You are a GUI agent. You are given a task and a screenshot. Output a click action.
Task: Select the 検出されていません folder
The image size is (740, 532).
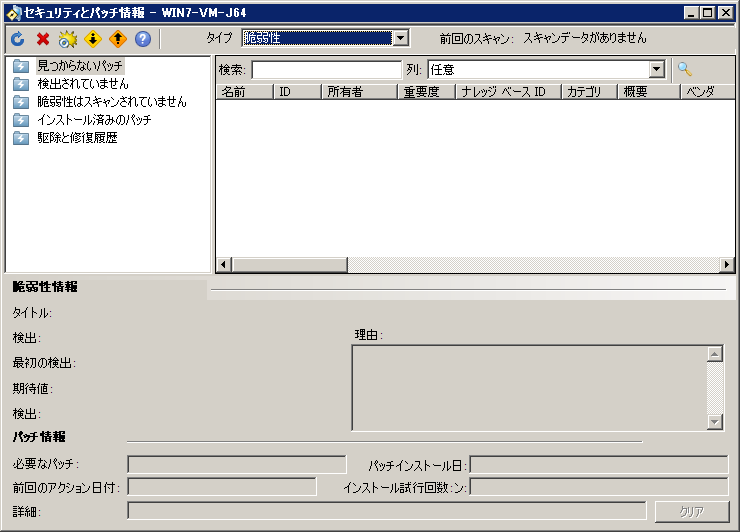tap(82, 84)
